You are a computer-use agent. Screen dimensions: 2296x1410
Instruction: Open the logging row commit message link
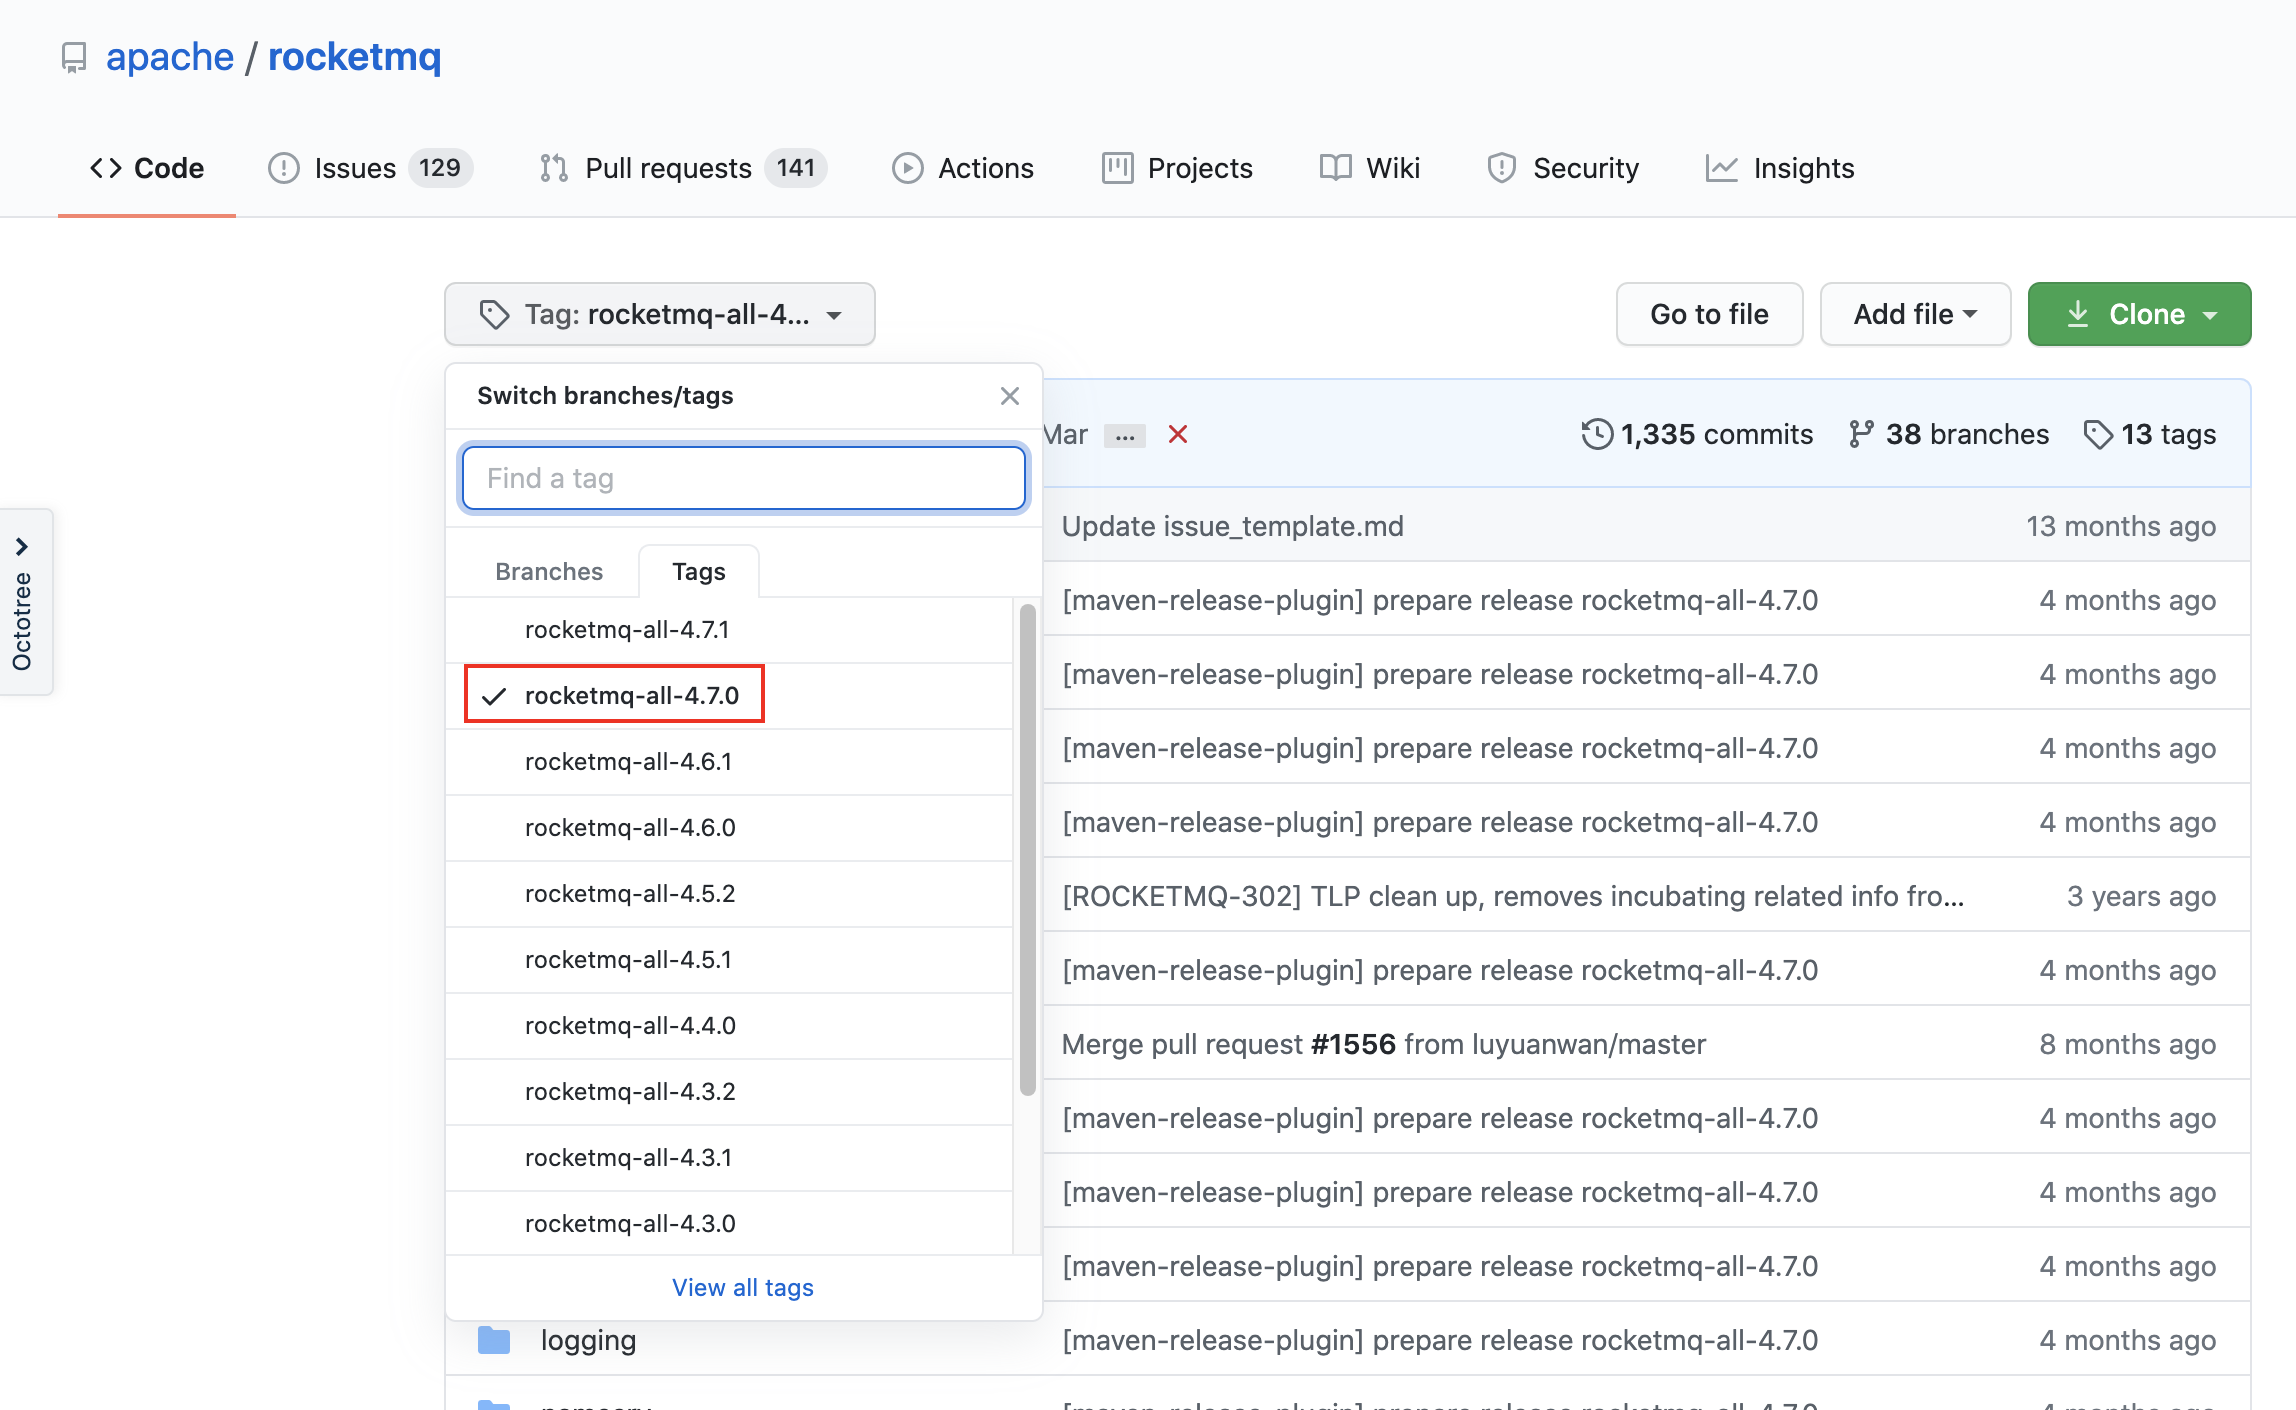[1440, 1340]
